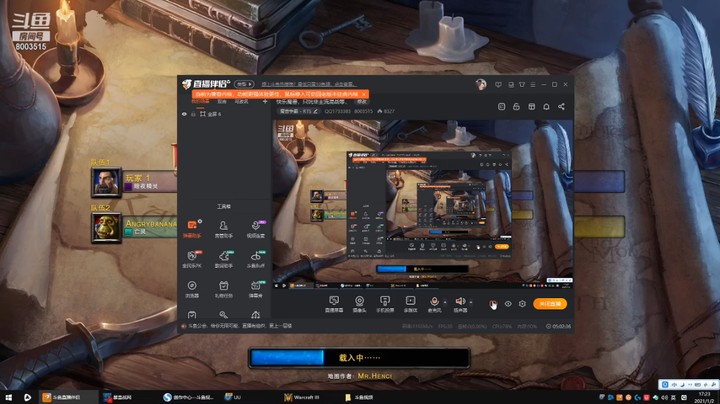Open the shop bag tool in bottom toolbox row
The height and width of the screenshot is (404, 720).
(x=192, y=315)
